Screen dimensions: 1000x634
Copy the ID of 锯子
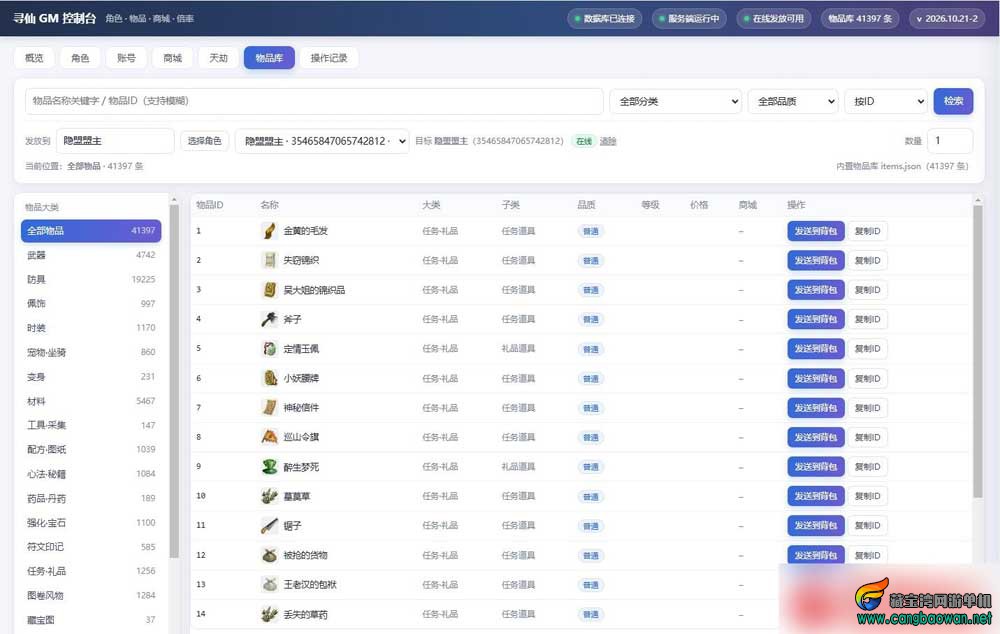[867, 526]
